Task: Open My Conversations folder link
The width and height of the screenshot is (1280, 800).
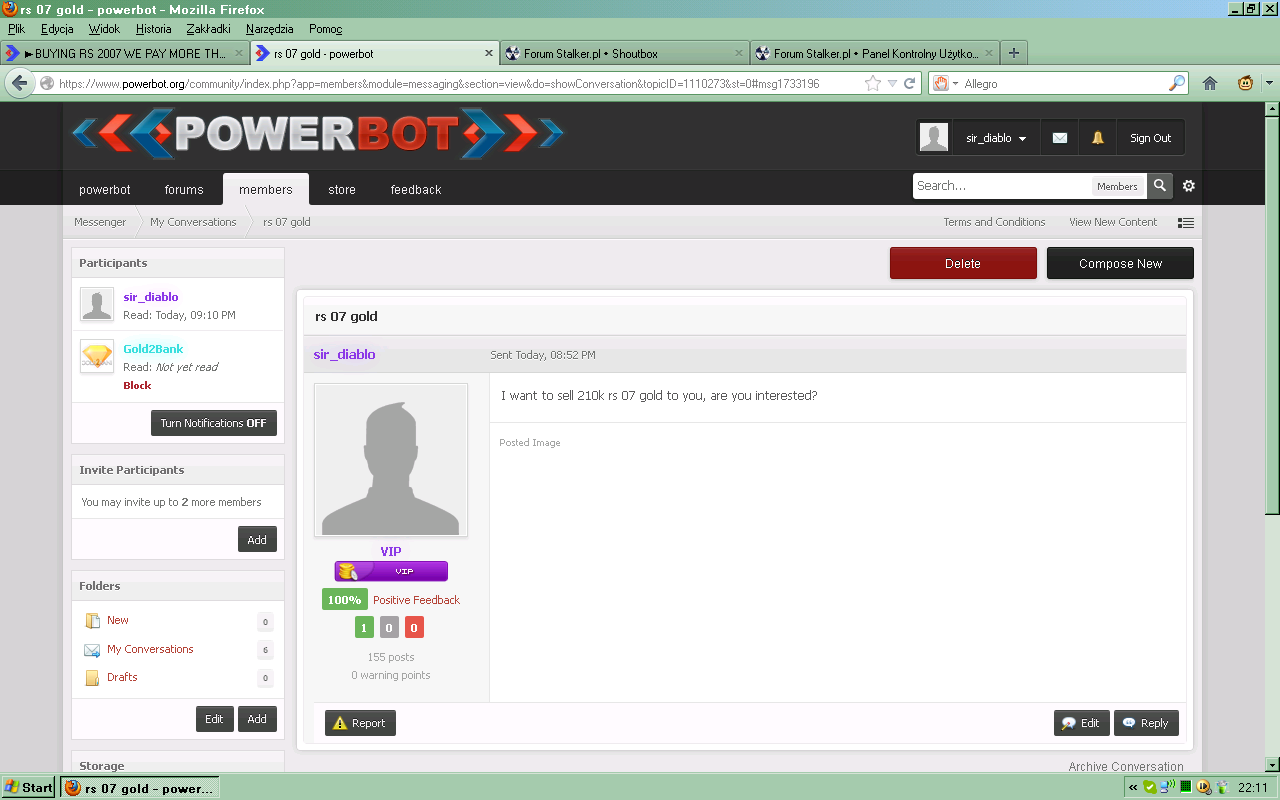Action: pyautogui.click(x=150, y=649)
